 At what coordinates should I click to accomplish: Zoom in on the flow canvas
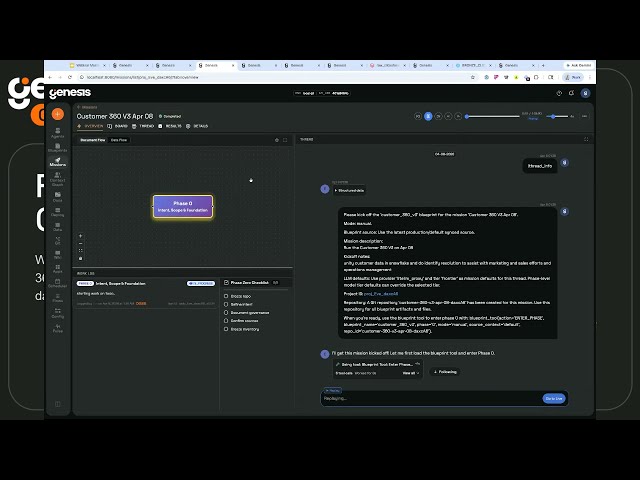pos(80,236)
